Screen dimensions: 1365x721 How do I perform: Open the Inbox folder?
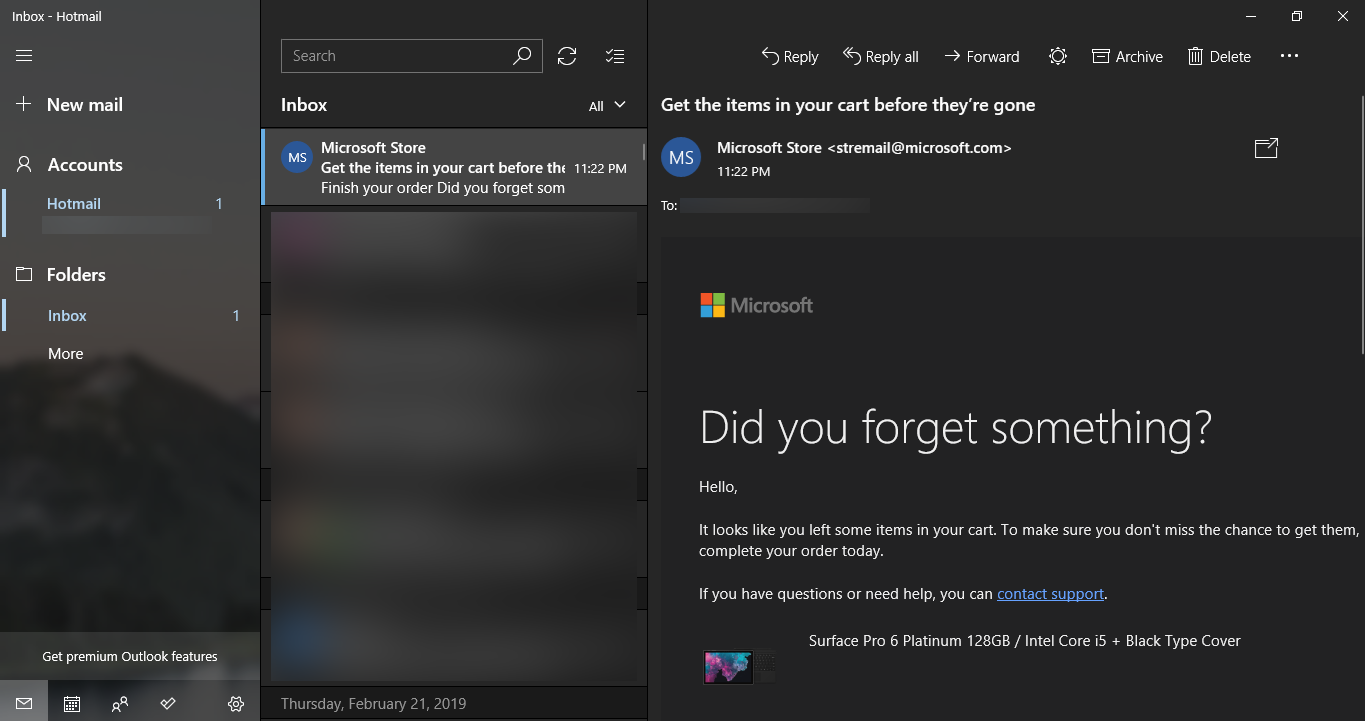[x=130, y=316]
